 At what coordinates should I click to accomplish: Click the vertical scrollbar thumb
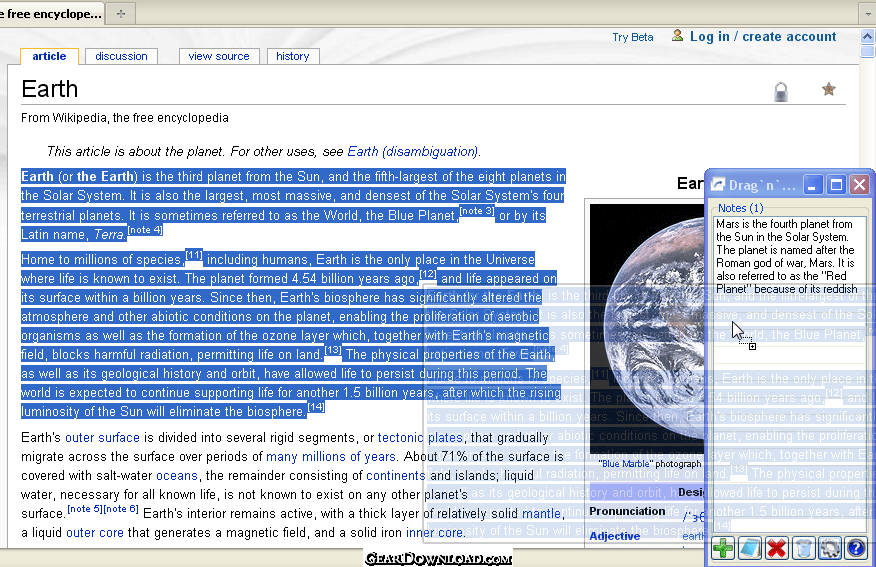pos(867,51)
